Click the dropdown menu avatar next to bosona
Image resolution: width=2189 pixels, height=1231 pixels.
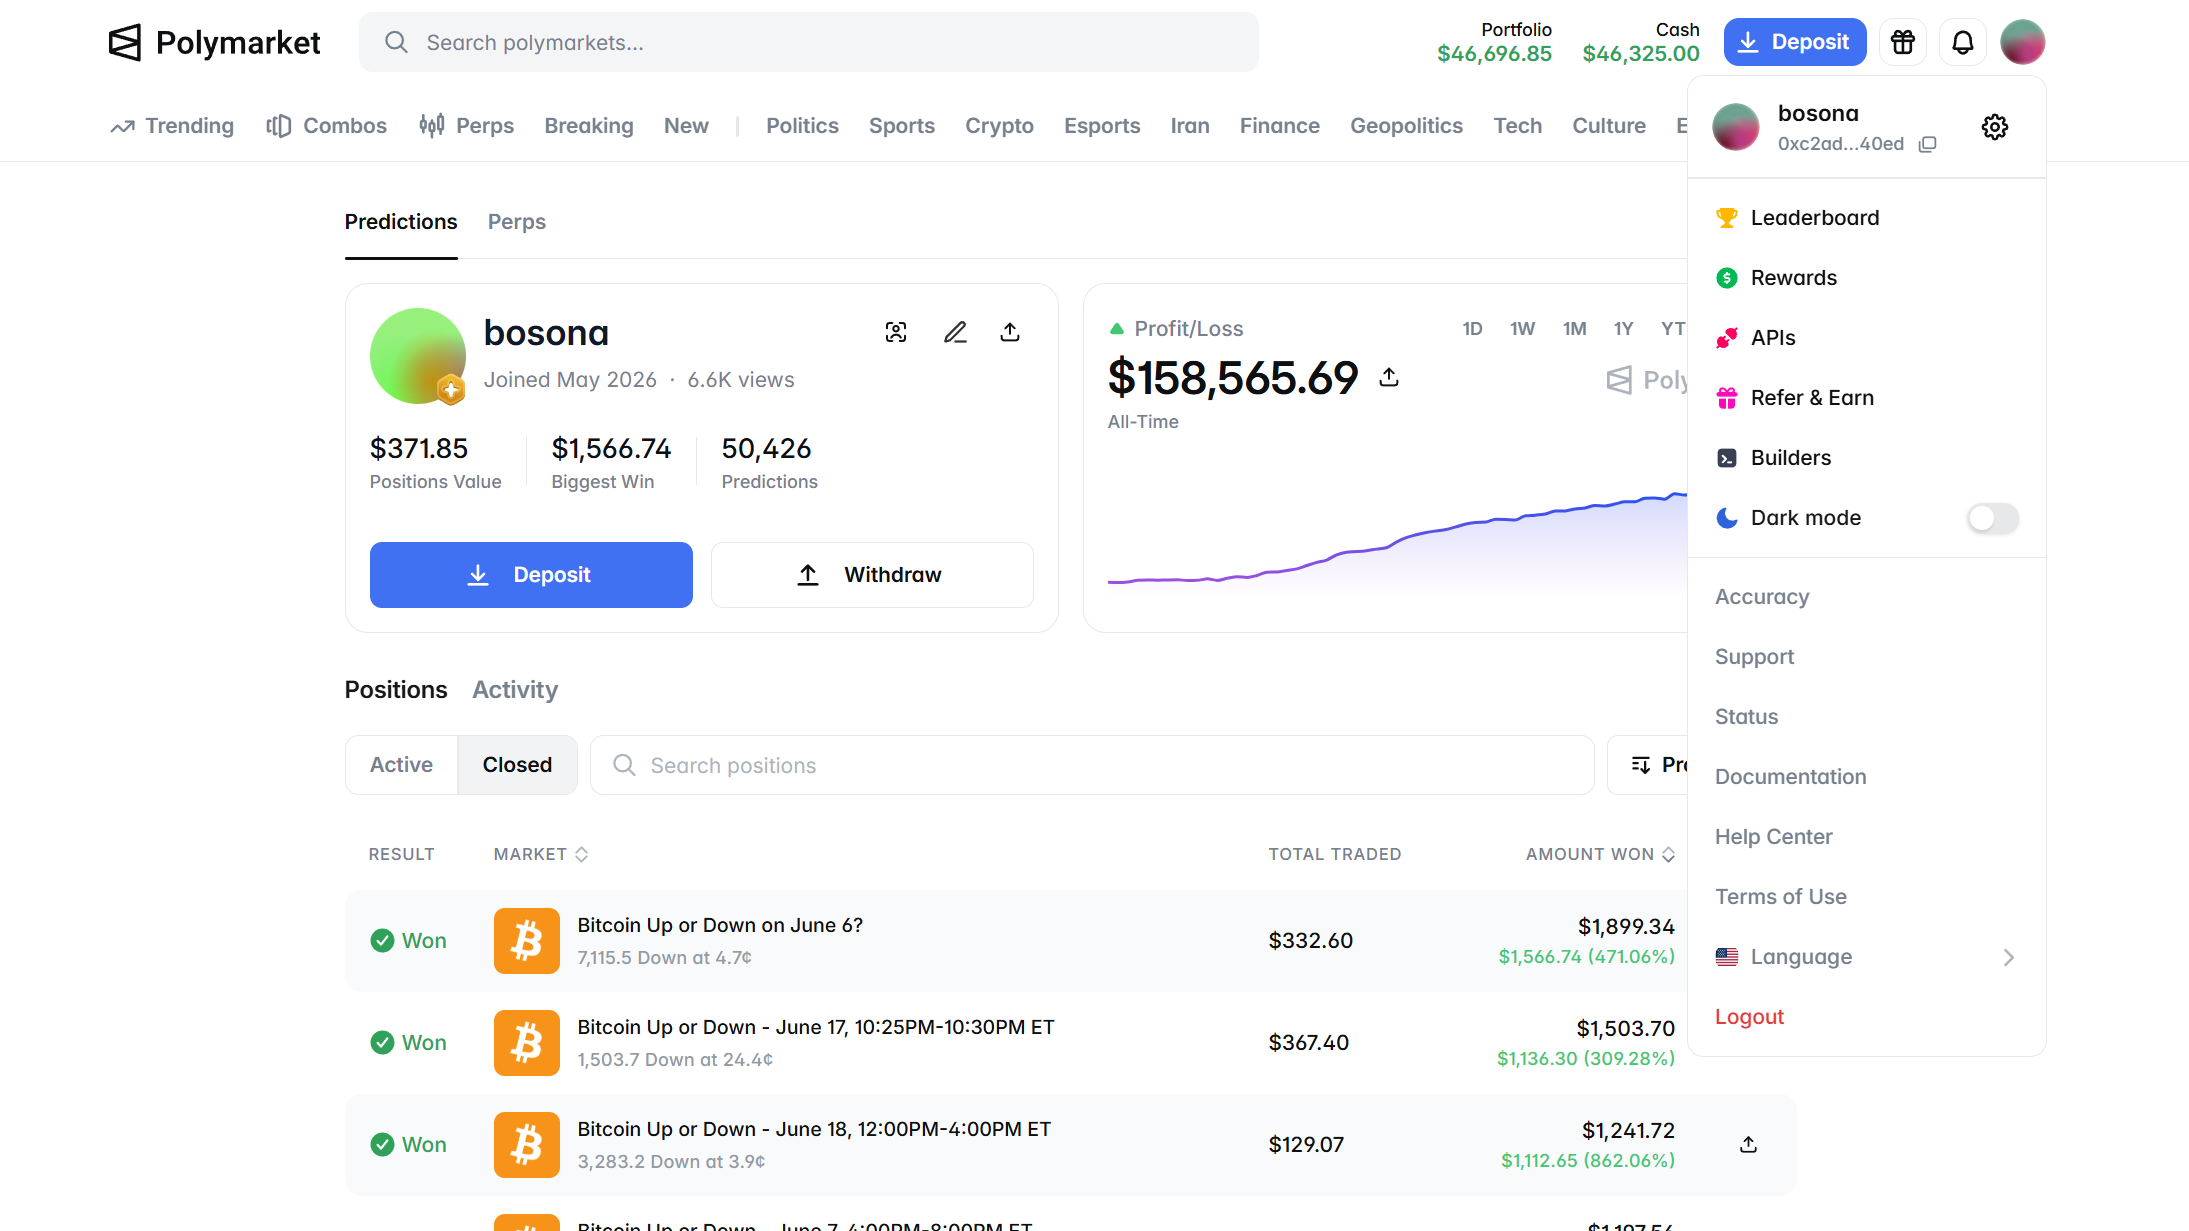(x=1736, y=127)
